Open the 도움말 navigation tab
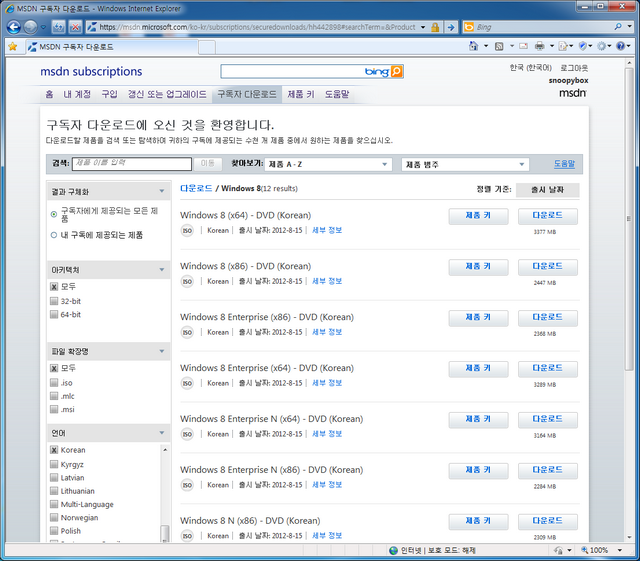Screen dimensions: 640x561 pos(337,94)
